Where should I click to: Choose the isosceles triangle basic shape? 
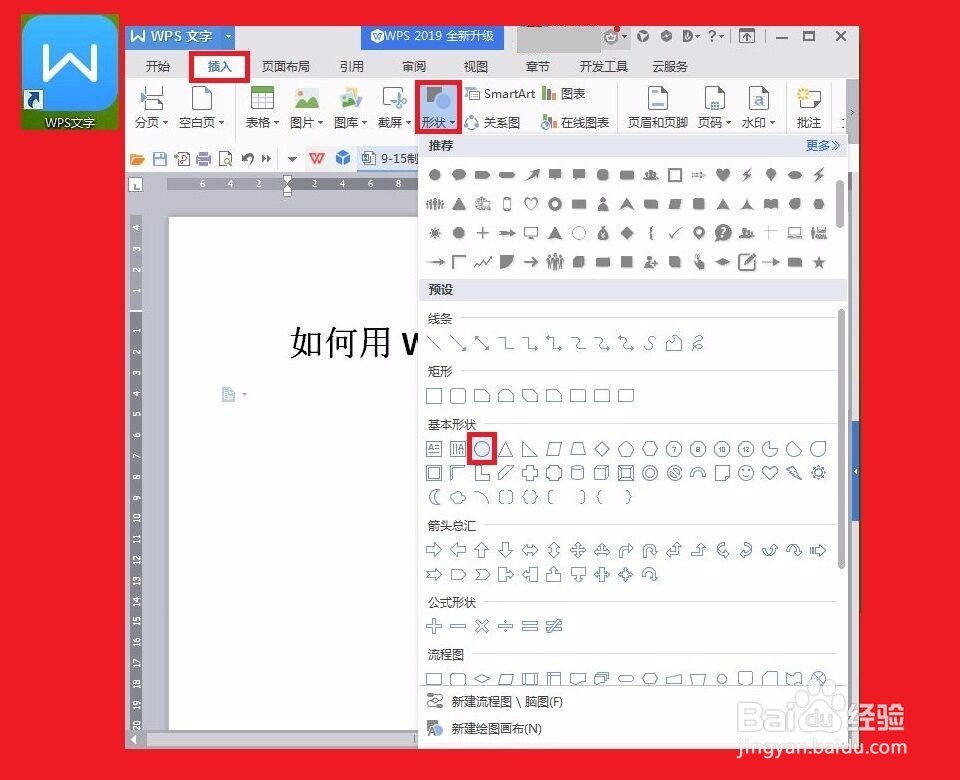click(x=506, y=449)
